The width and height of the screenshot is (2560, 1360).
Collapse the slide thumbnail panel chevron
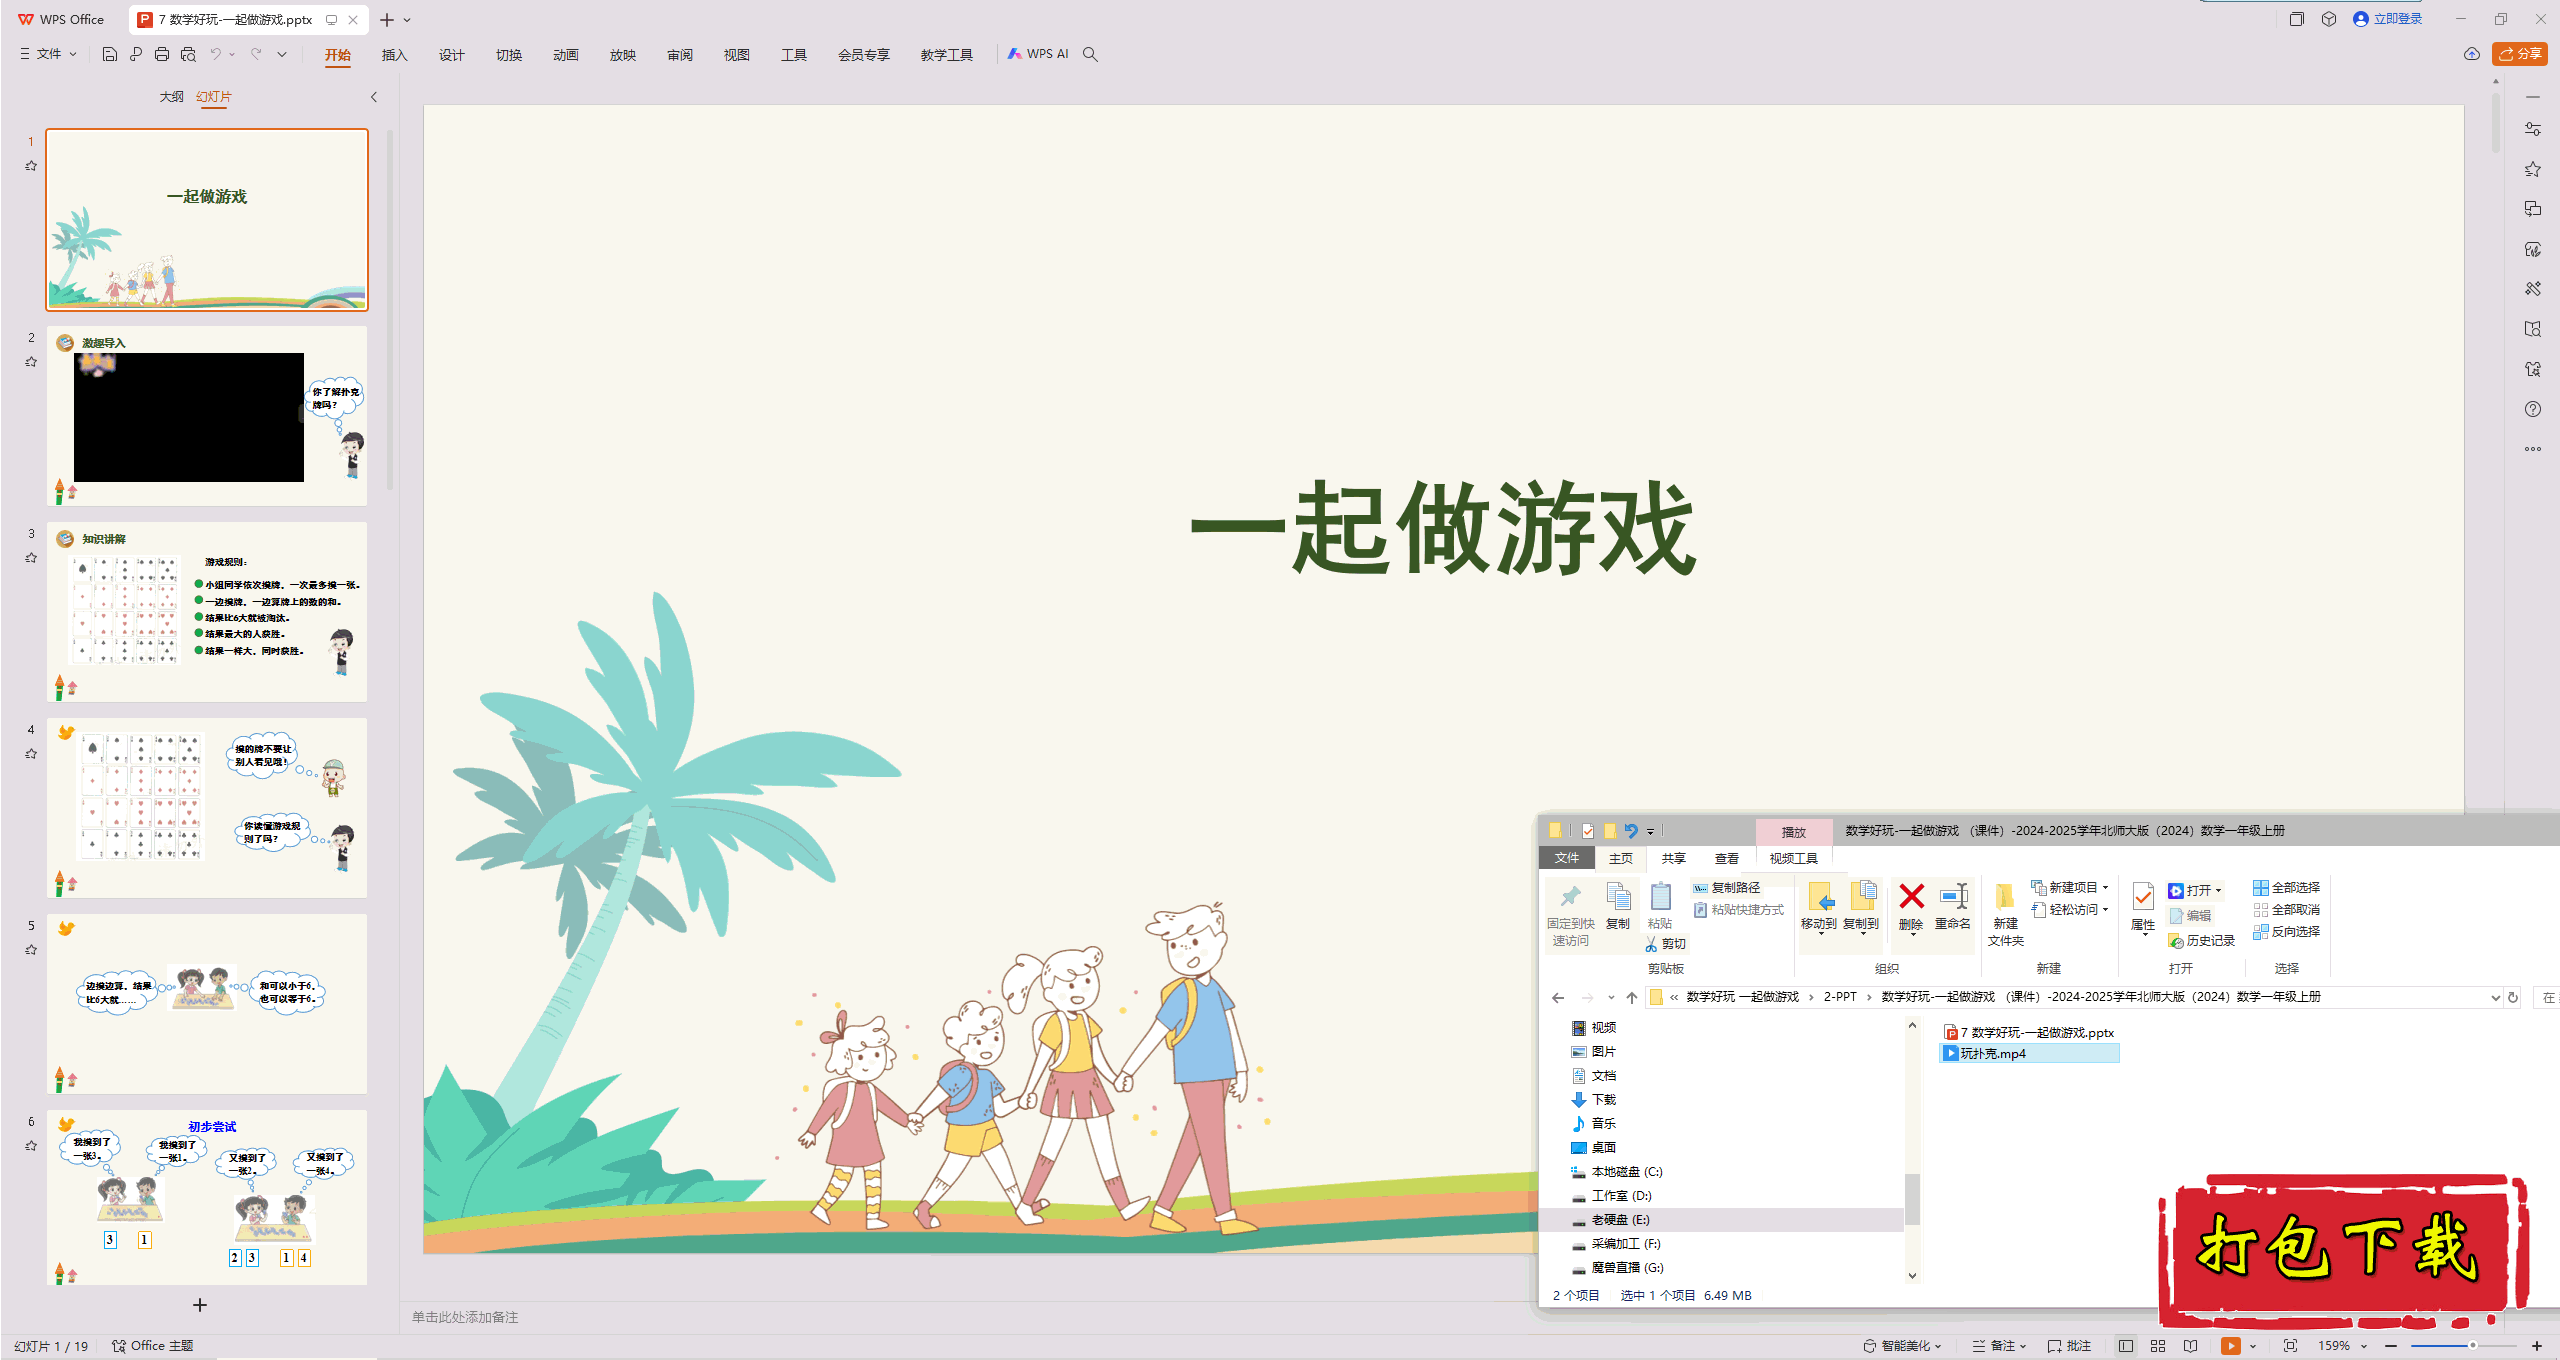(x=374, y=97)
